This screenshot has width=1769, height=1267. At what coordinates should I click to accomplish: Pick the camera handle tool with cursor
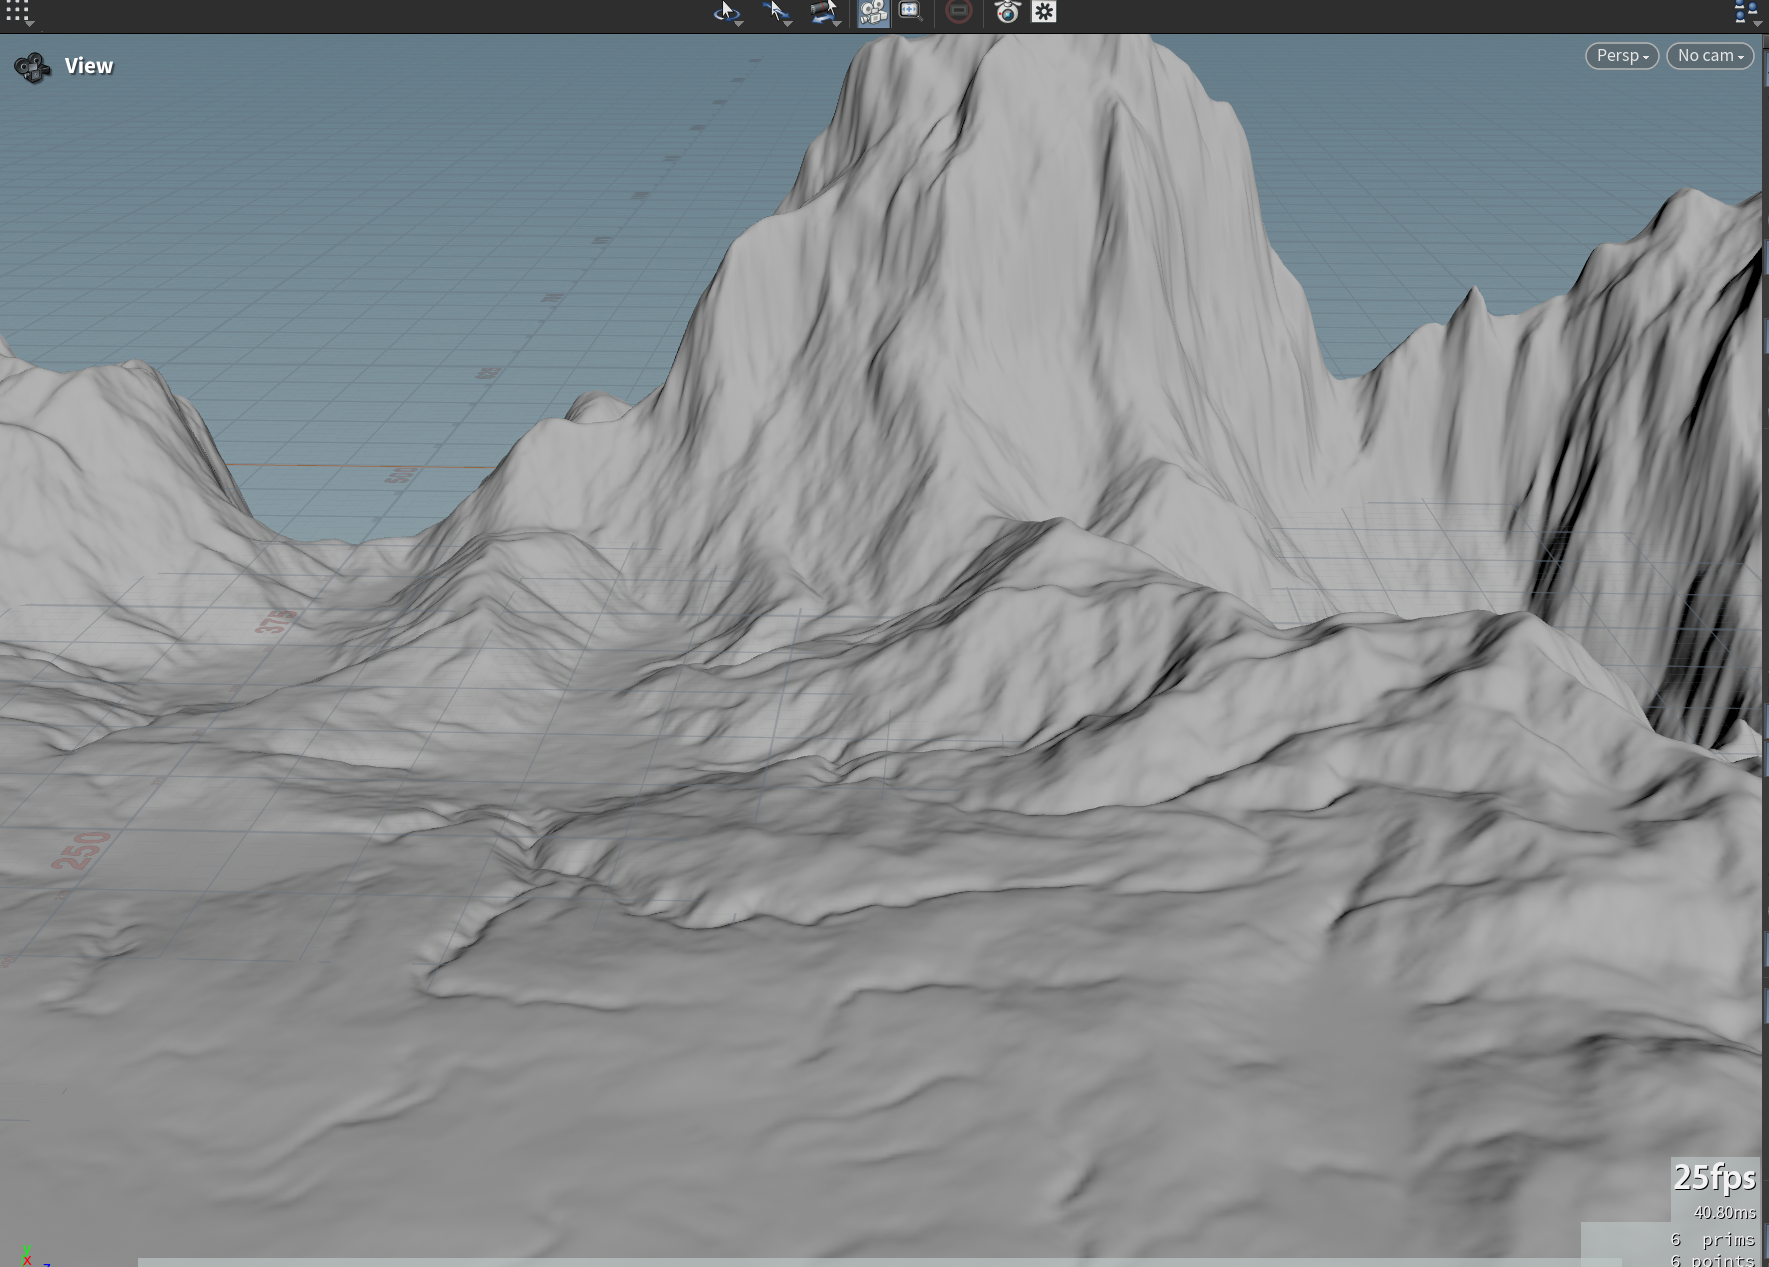click(825, 12)
